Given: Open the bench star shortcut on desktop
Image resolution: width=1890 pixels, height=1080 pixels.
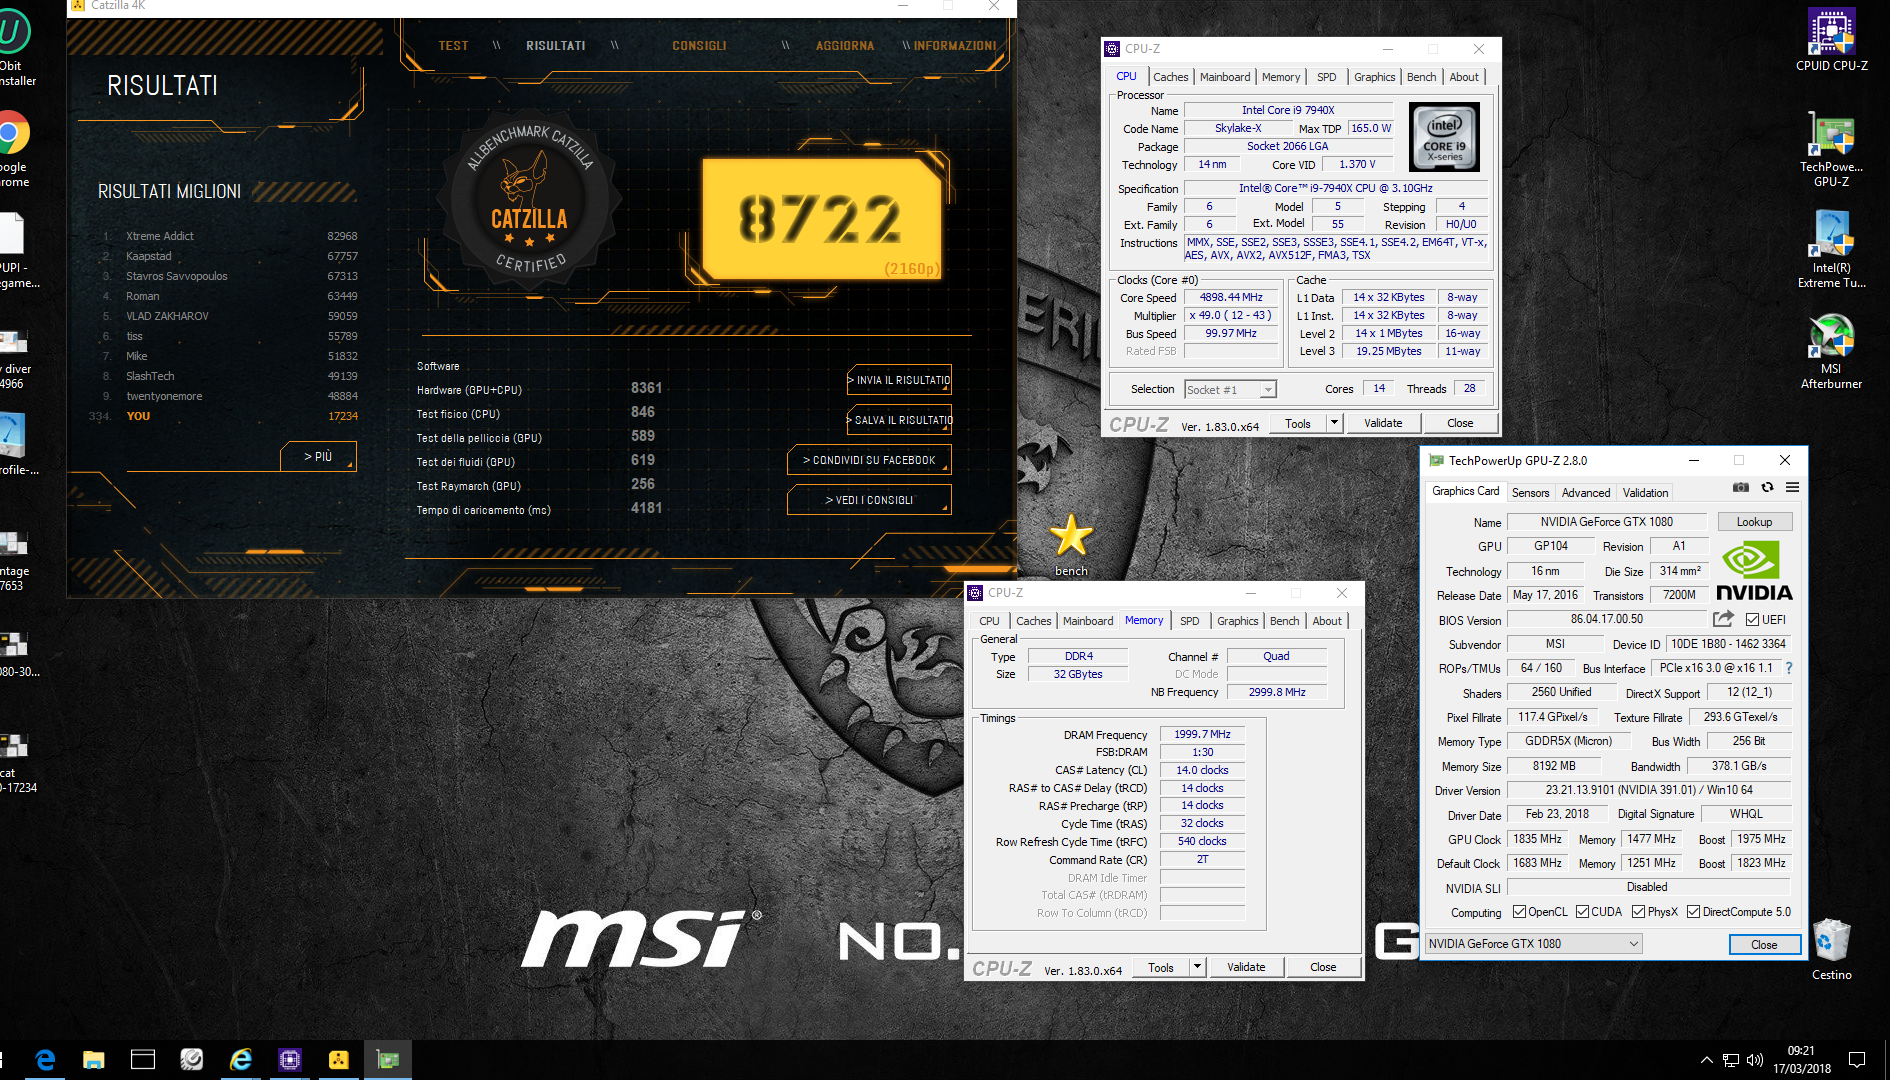Looking at the screenshot, I should click(1071, 545).
